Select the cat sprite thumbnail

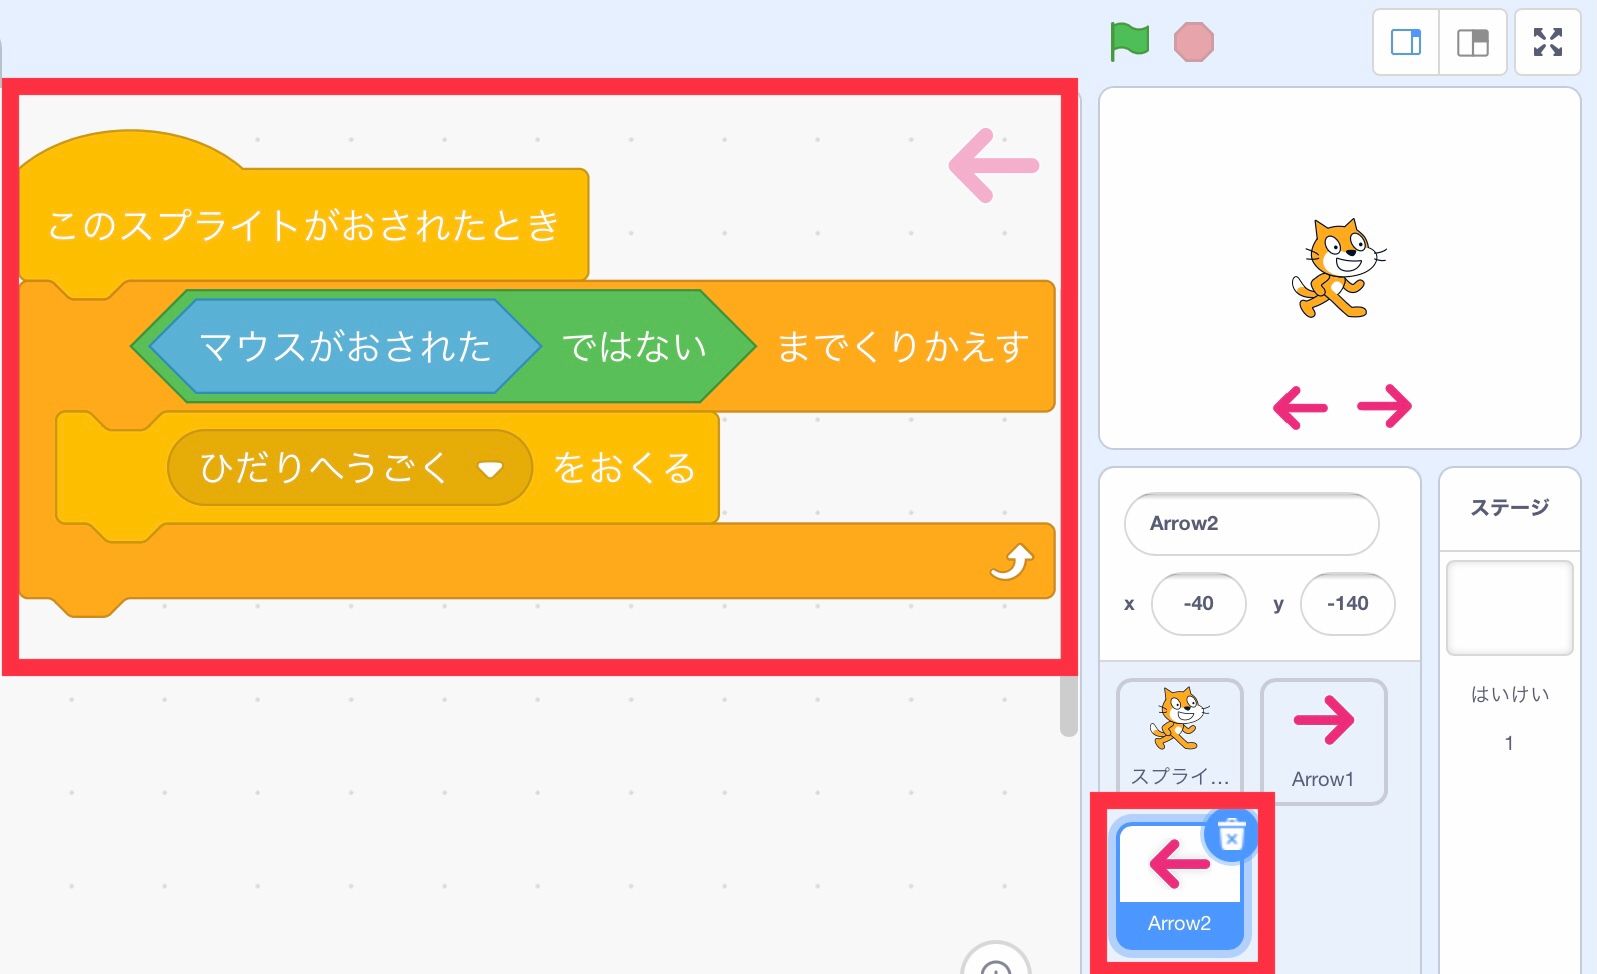(1180, 736)
